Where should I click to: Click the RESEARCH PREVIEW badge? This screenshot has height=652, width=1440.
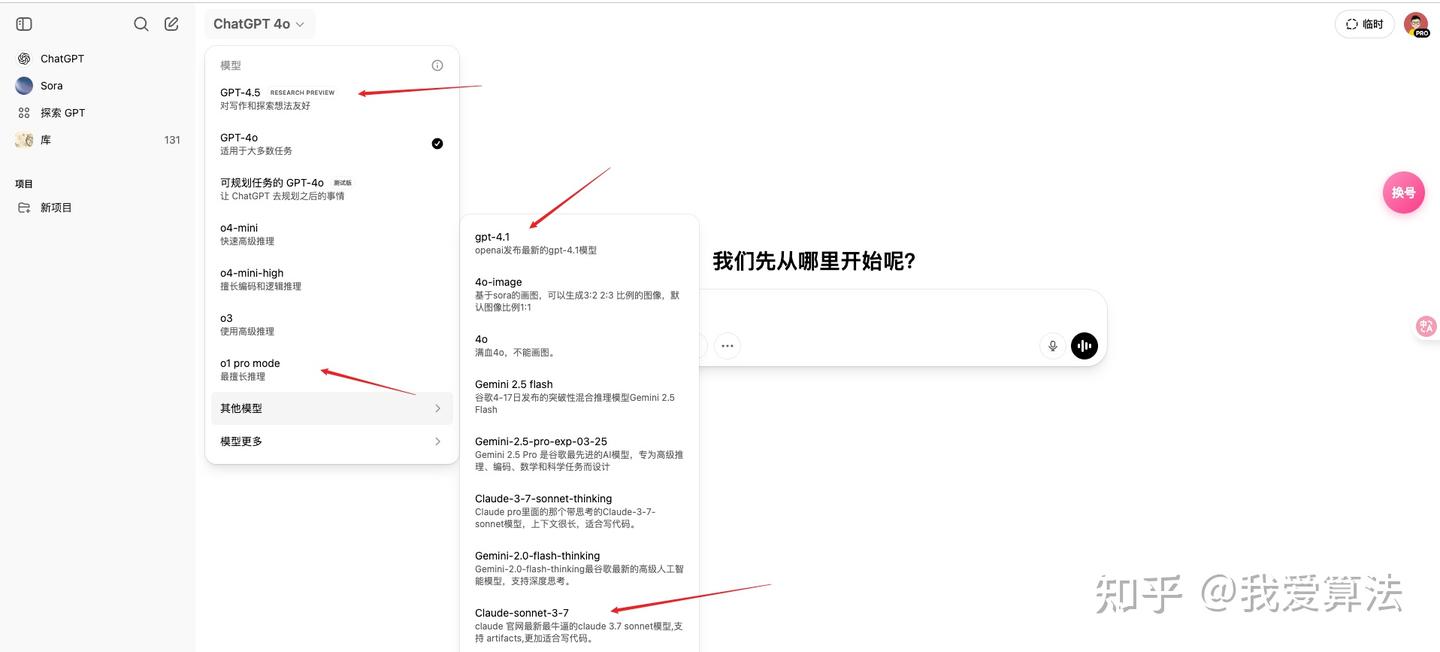tap(303, 93)
